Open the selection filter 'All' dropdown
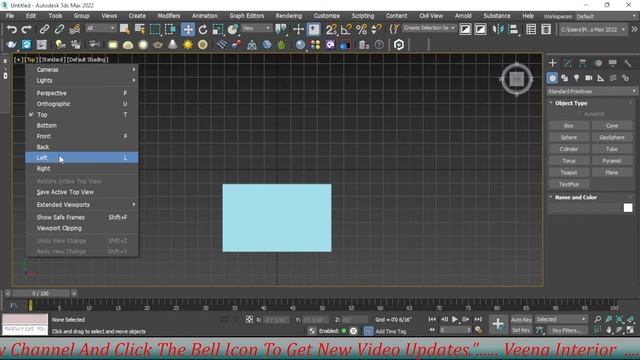This screenshot has width=640, height=360. point(100,28)
